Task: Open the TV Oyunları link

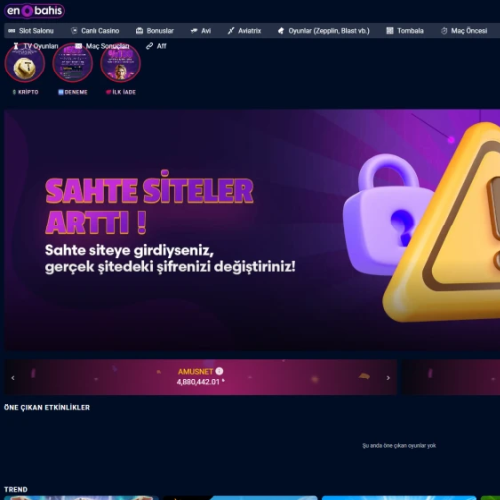Action: pos(36,46)
